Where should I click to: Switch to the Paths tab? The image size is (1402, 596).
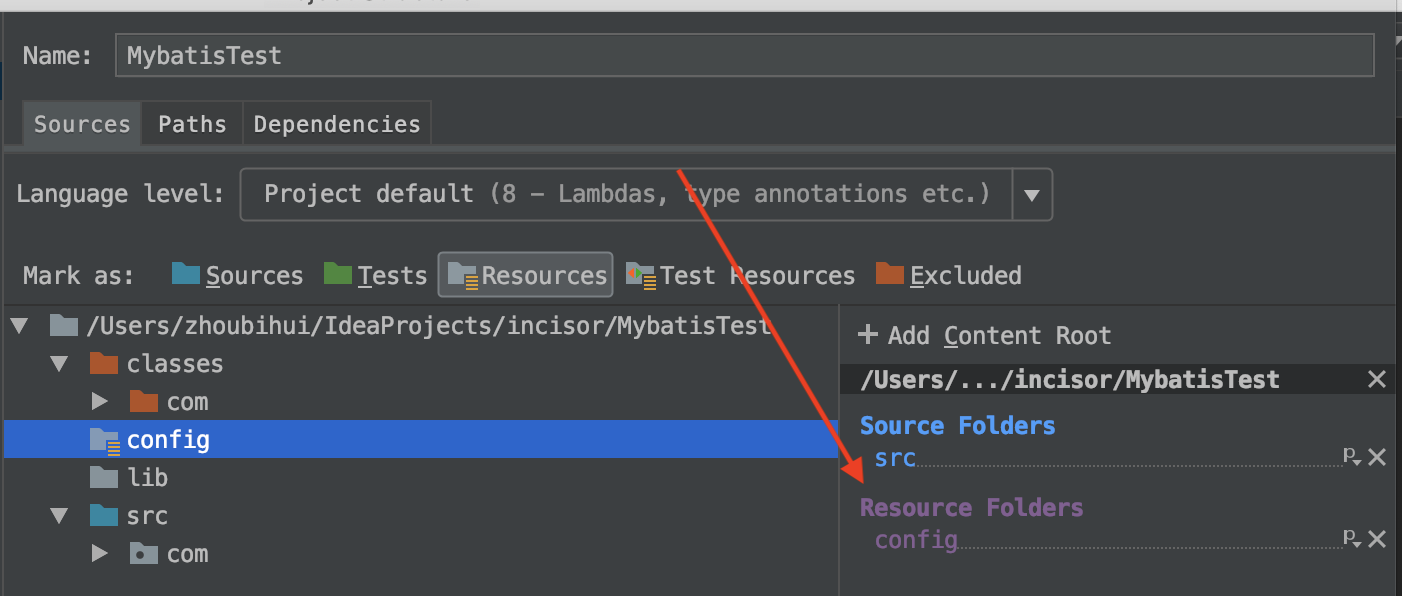[192, 124]
